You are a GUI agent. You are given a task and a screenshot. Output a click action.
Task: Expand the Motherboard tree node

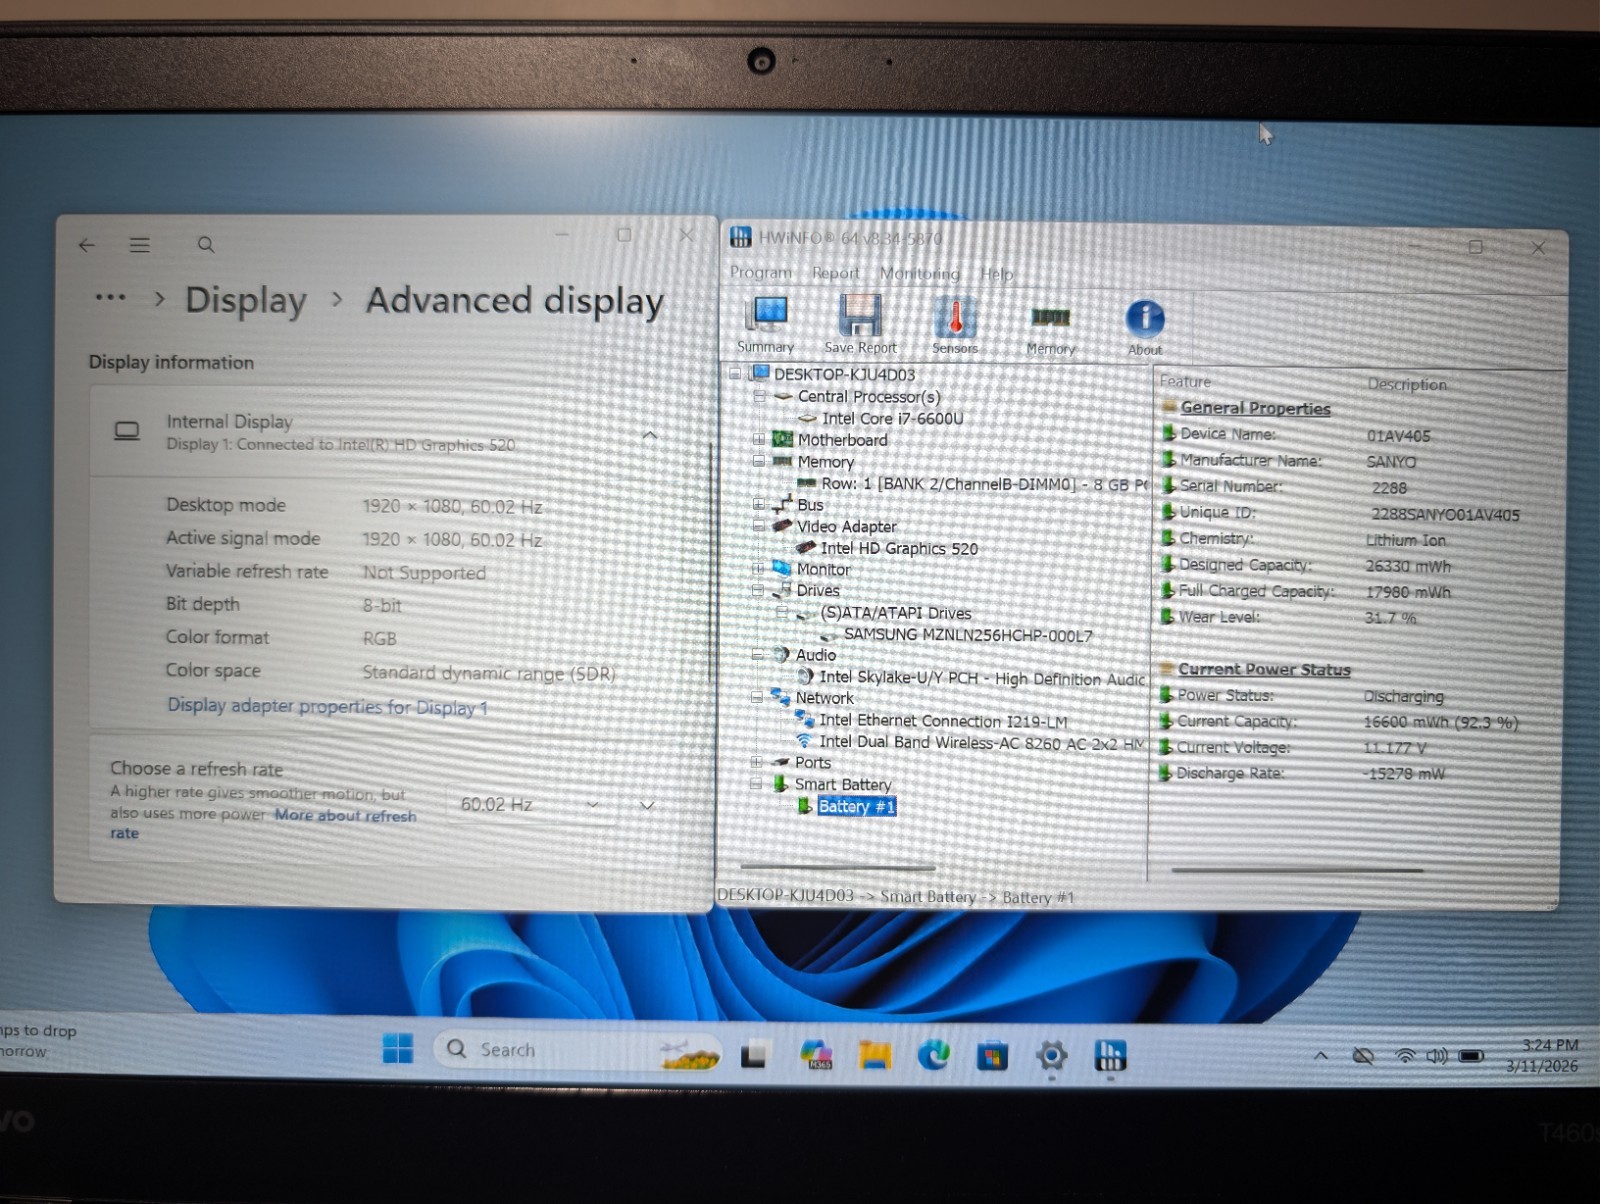pos(758,439)
